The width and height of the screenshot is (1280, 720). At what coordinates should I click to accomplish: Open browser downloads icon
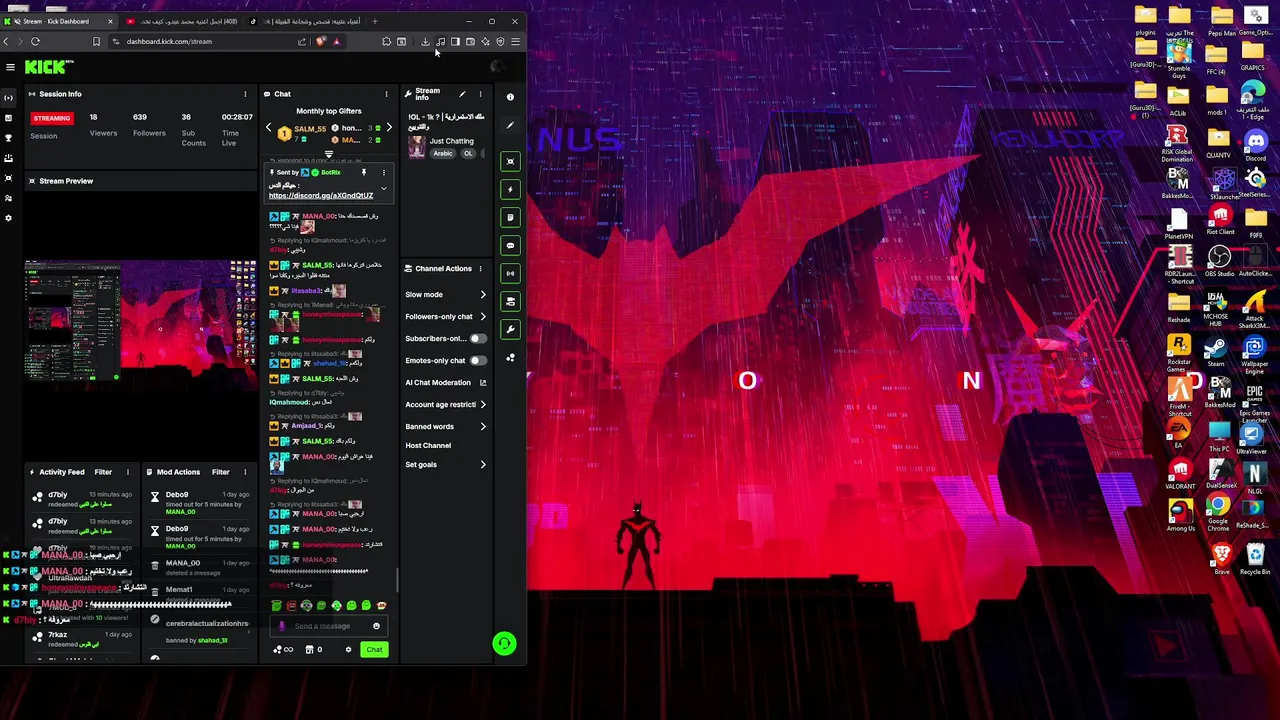click(x=425, y=41)
